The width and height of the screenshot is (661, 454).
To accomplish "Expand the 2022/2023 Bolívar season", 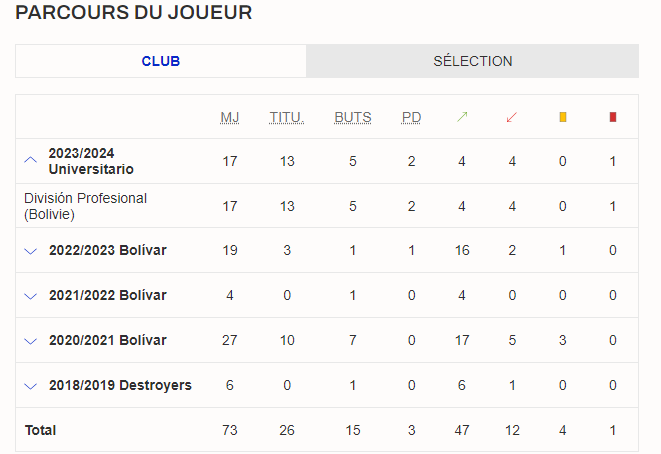I will tap(31, 251).
